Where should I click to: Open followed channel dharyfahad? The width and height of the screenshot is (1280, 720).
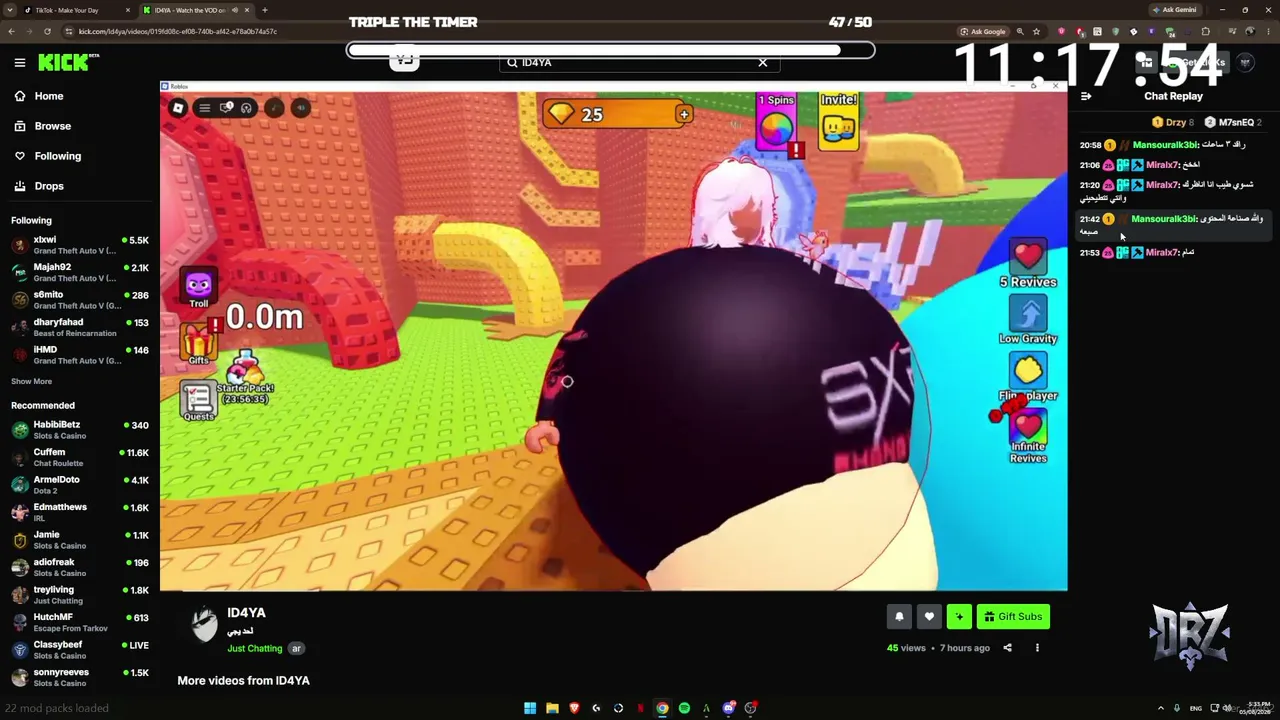tap(80, 327)
